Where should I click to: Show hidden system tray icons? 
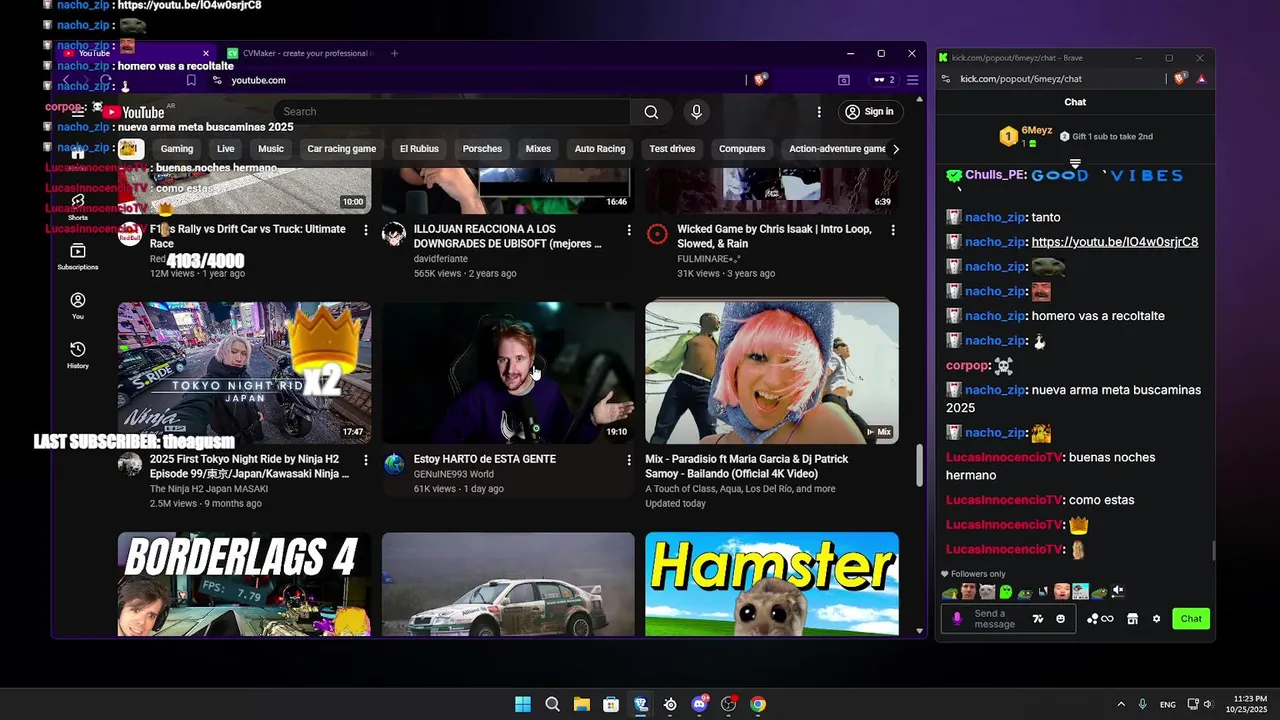click(1121, 704)
